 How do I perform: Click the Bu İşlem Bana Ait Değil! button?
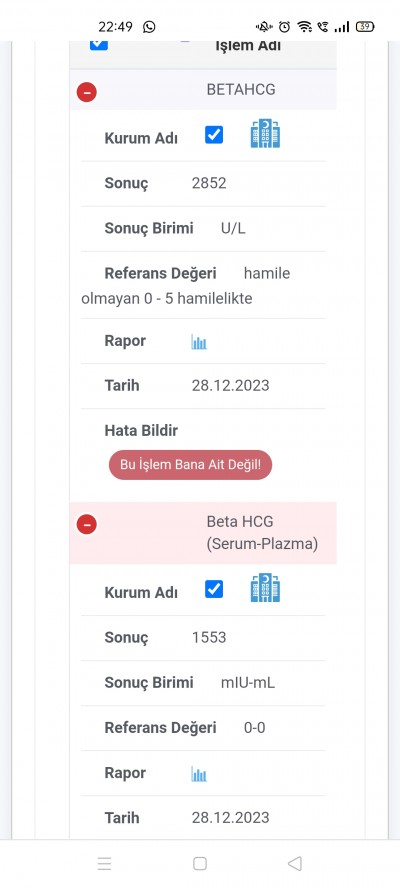(x=190, y=465)
